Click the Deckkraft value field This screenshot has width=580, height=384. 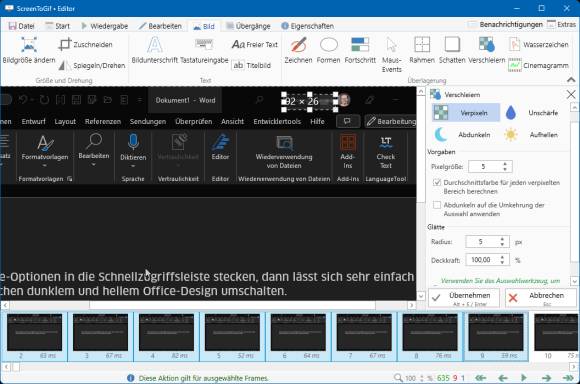pyautogui.click(x=482, y=260)
